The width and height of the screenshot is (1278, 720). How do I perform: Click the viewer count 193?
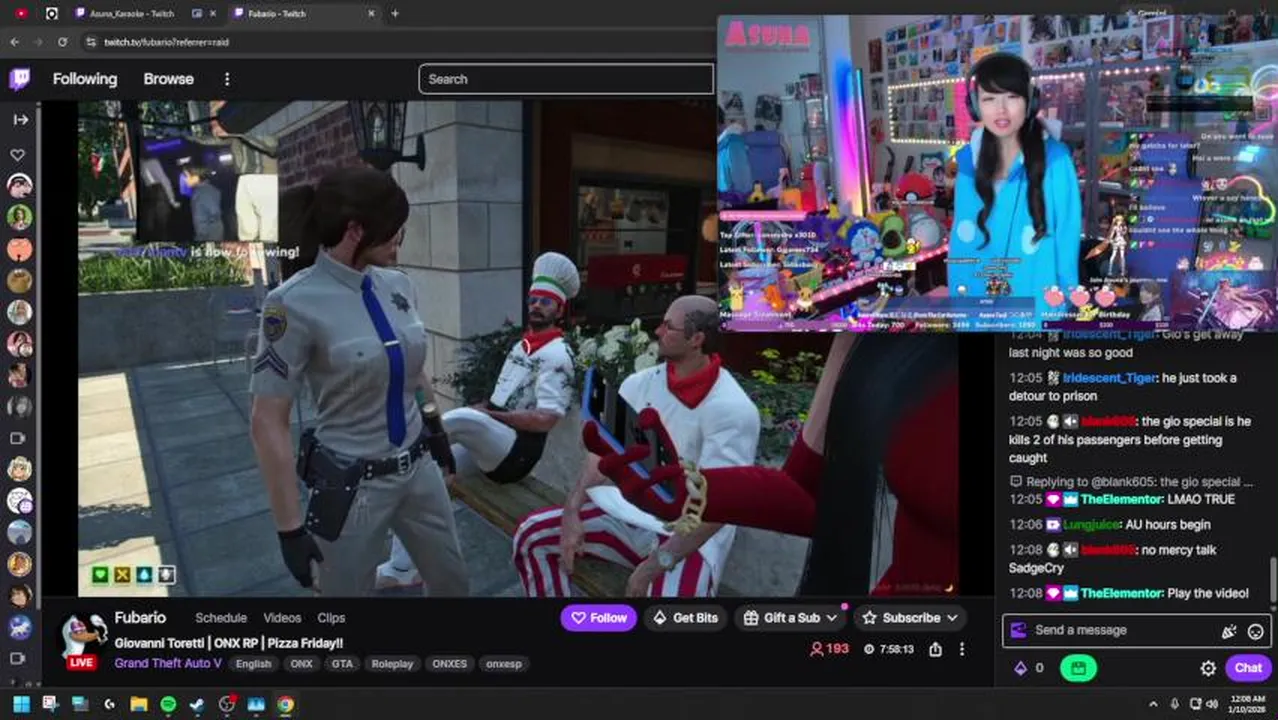click(830, 649)
